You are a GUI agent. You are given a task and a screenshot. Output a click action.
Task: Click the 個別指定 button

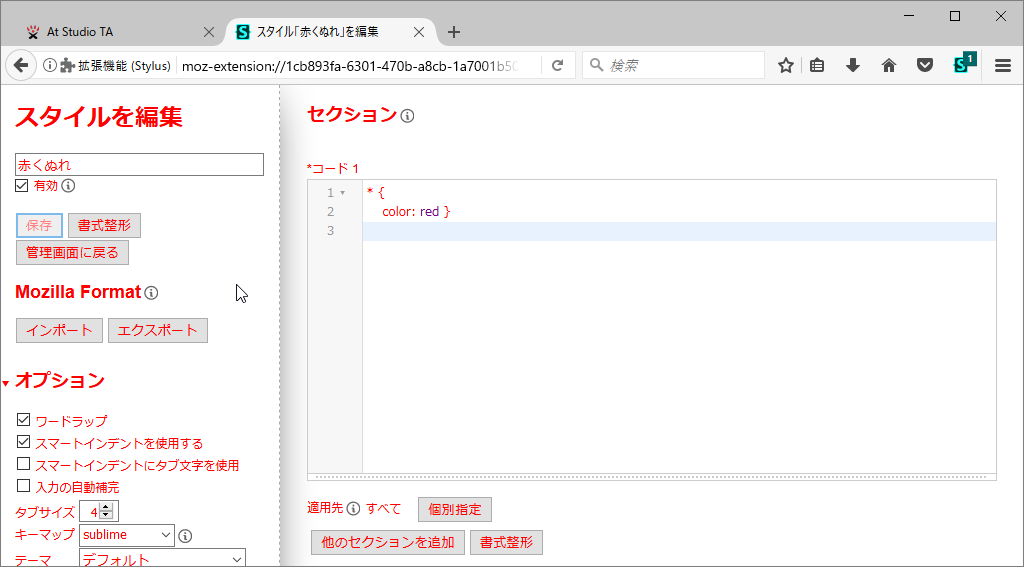coord(455,510)
